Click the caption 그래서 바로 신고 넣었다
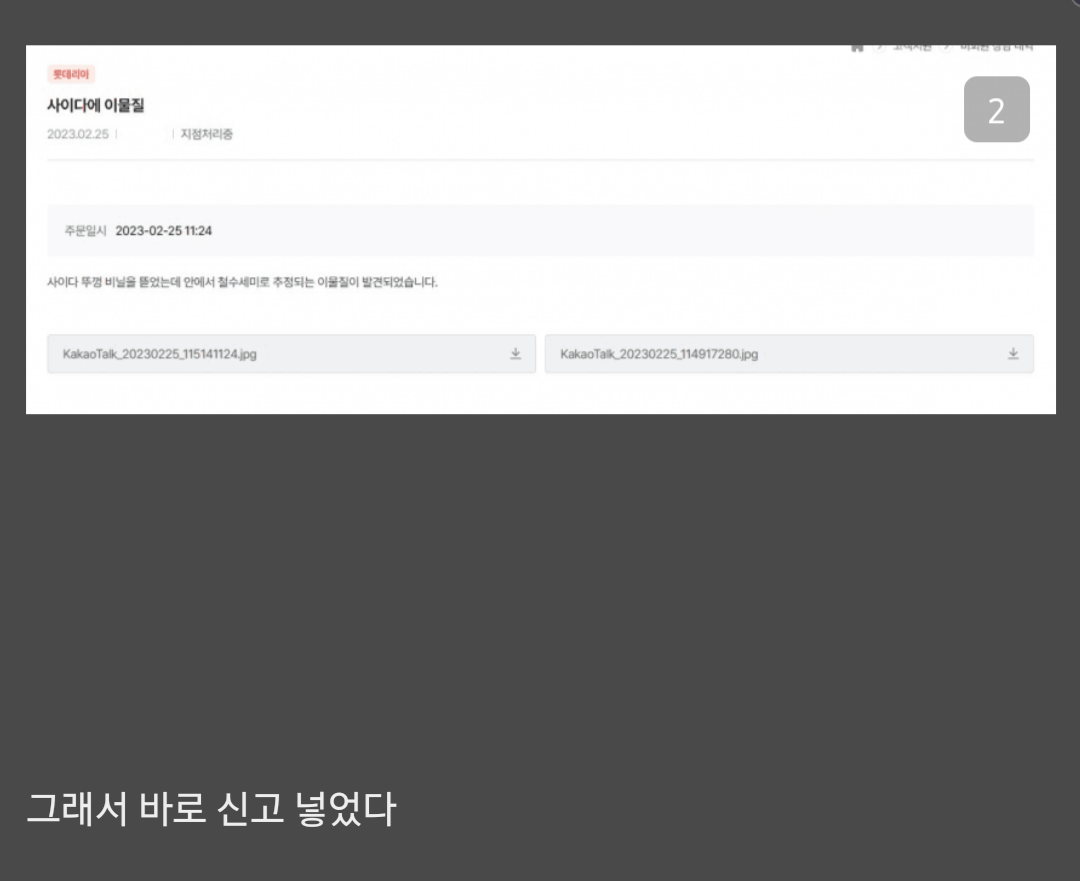Screen dimensions: 1080x881 click(x=211, y=809)
